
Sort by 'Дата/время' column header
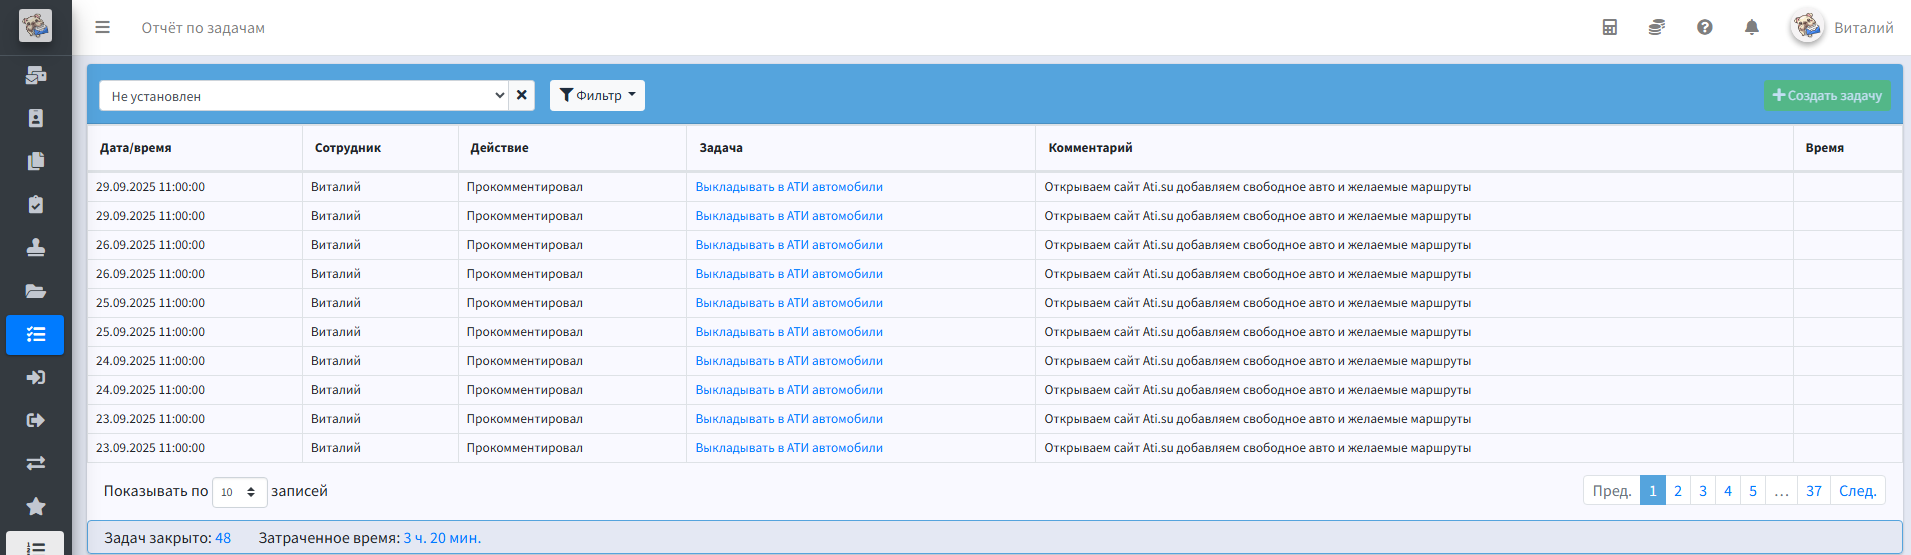tap(136, 148)
